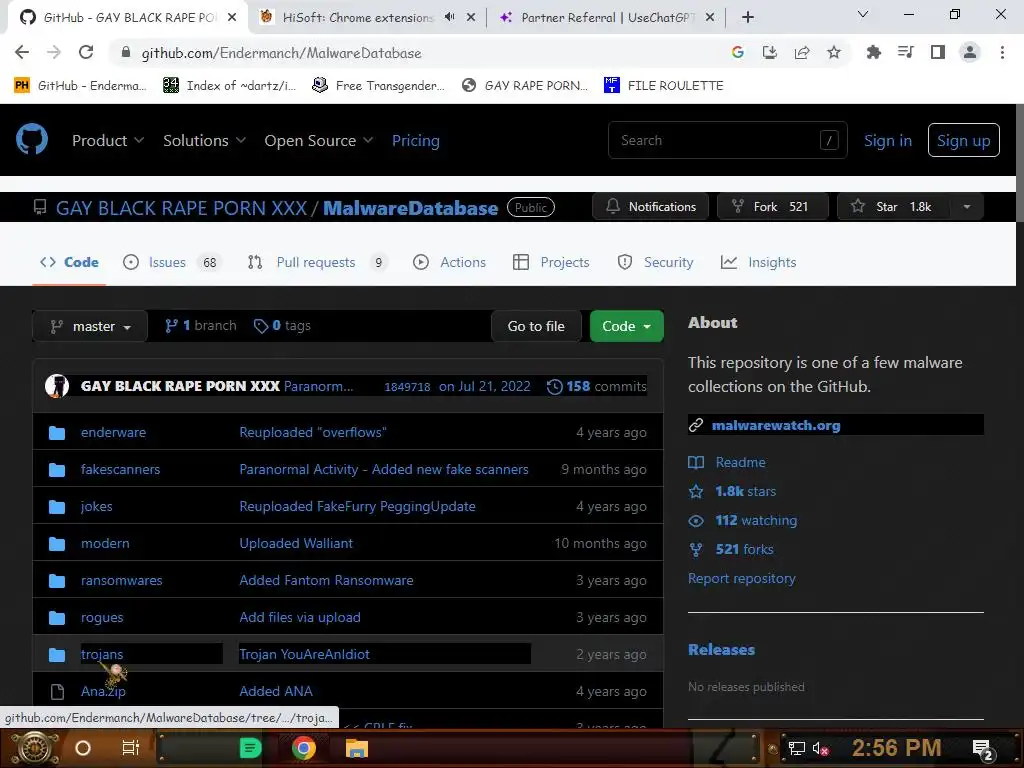Open the malwarewatch.org link
Image resolution: width=1024 pixels, height=768 pixels.
(776, 425)
